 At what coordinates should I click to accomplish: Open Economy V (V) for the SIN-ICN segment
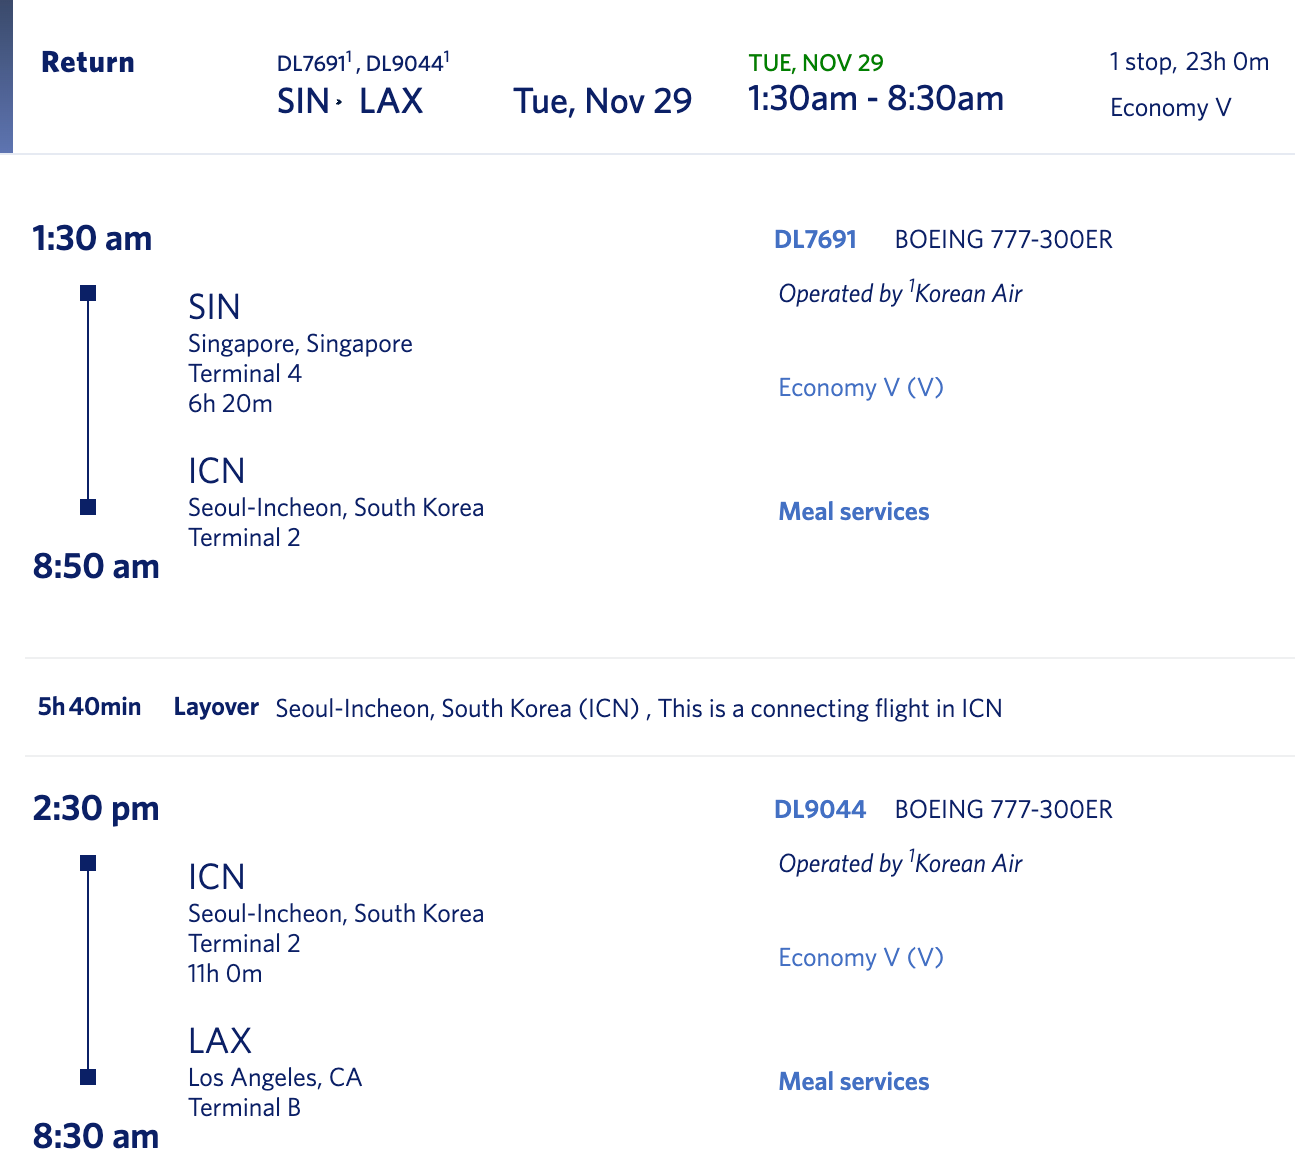[861, 388]
